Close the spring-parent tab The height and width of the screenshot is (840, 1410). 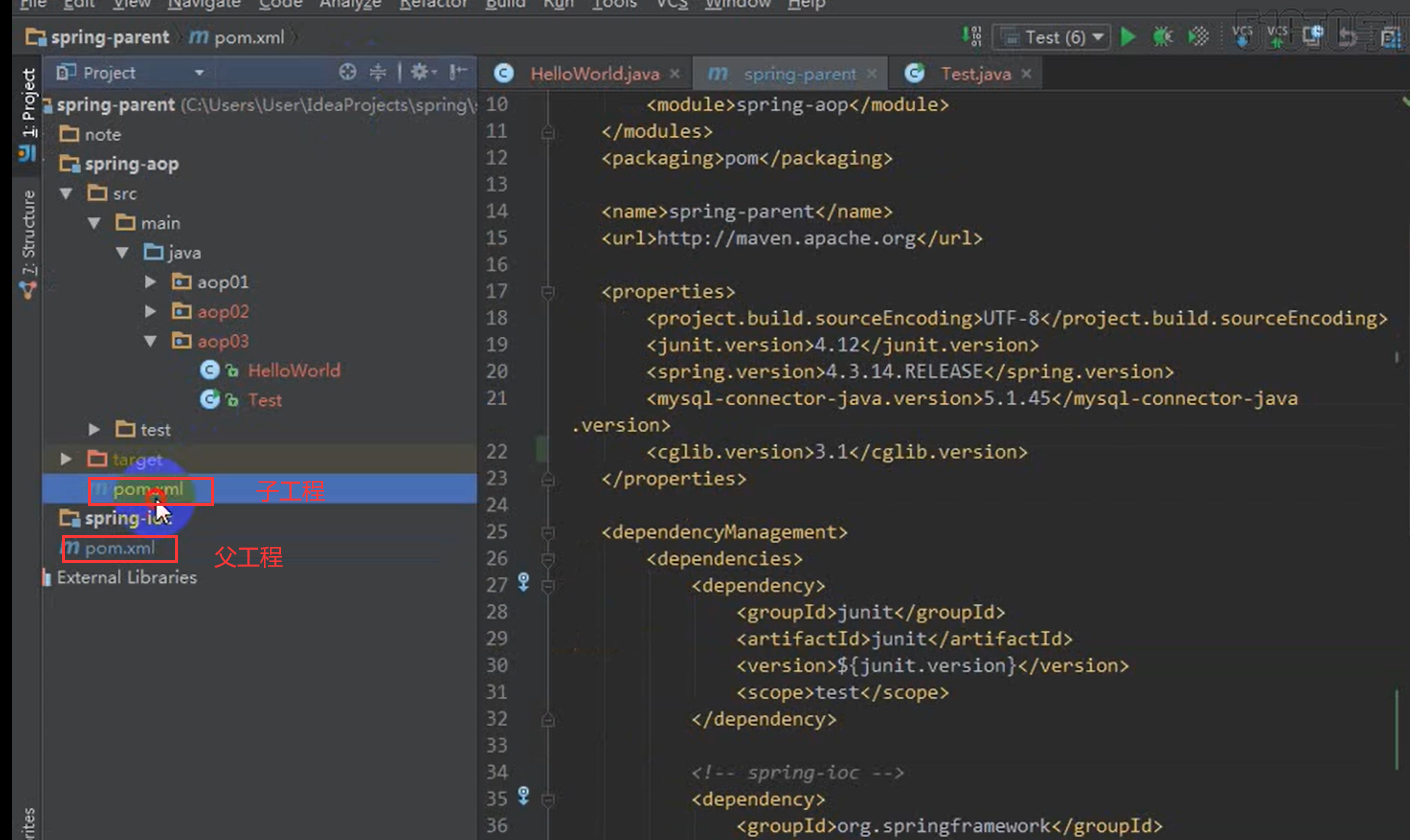coord(873,74)
